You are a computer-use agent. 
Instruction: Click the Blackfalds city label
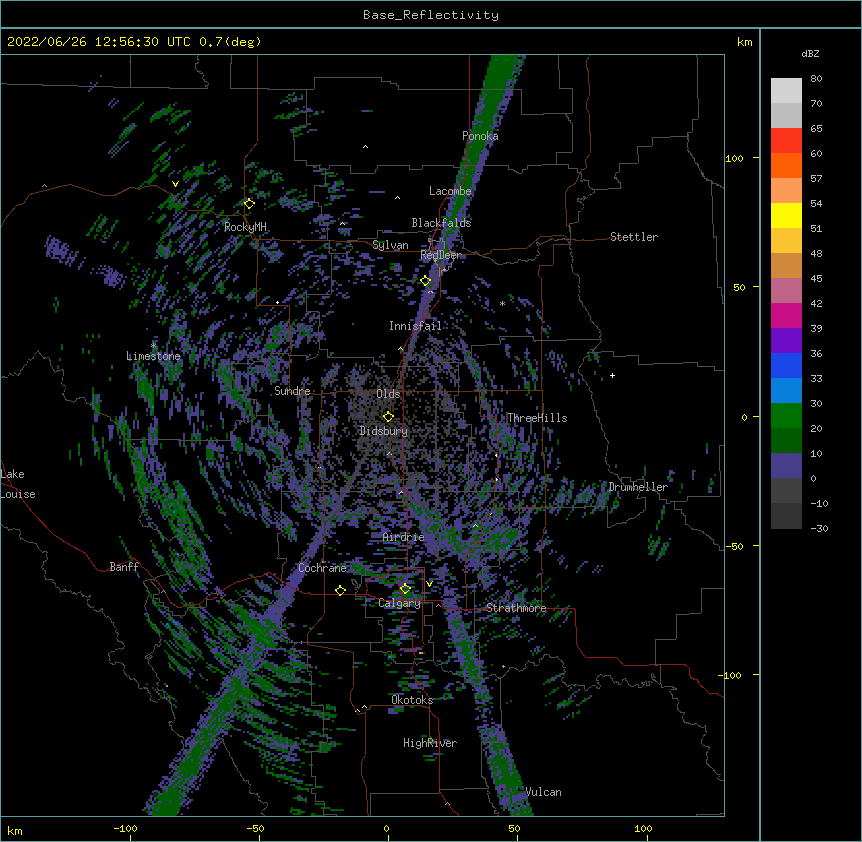point(441,223)
